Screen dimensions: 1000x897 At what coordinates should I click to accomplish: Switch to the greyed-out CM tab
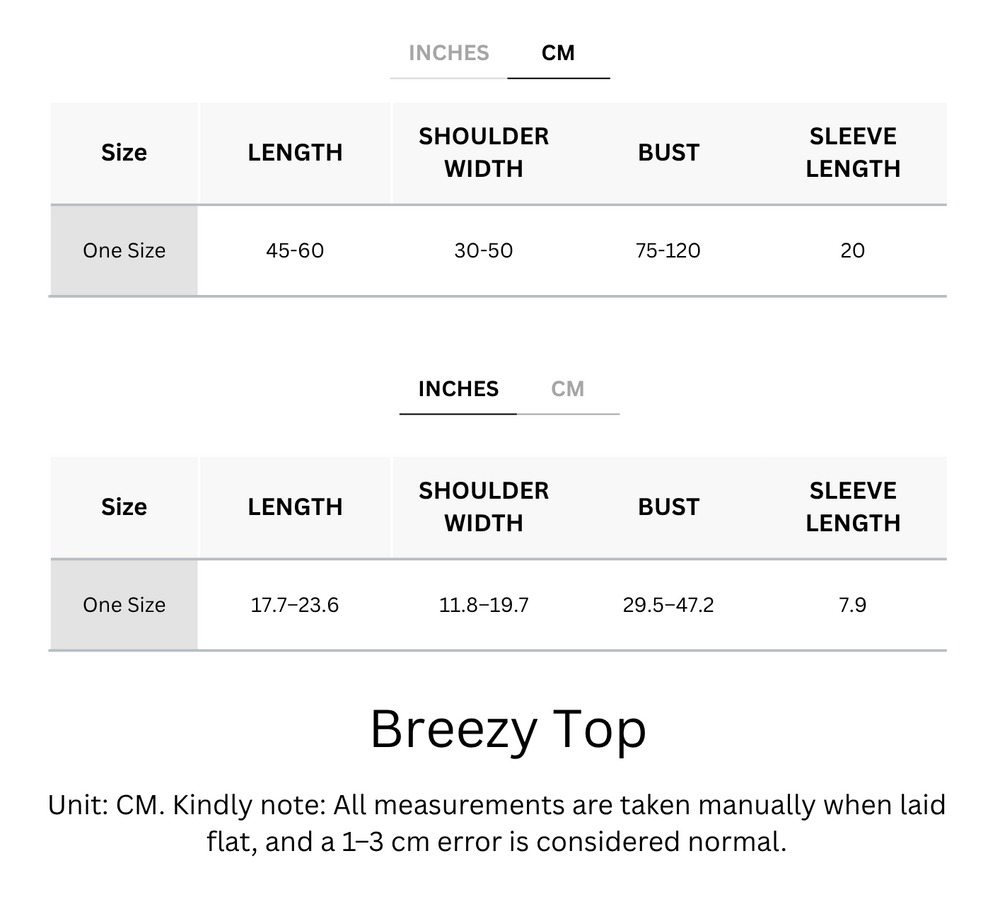(567, 389)
